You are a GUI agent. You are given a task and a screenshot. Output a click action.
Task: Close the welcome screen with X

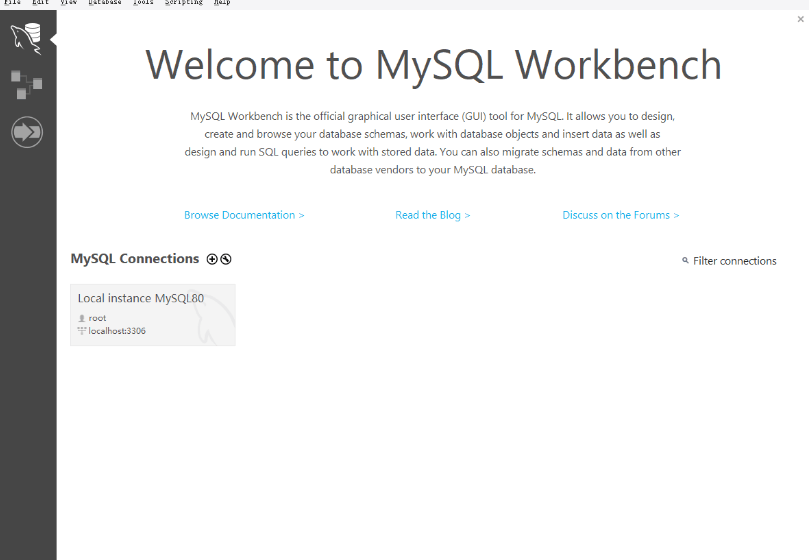point(801,19)
